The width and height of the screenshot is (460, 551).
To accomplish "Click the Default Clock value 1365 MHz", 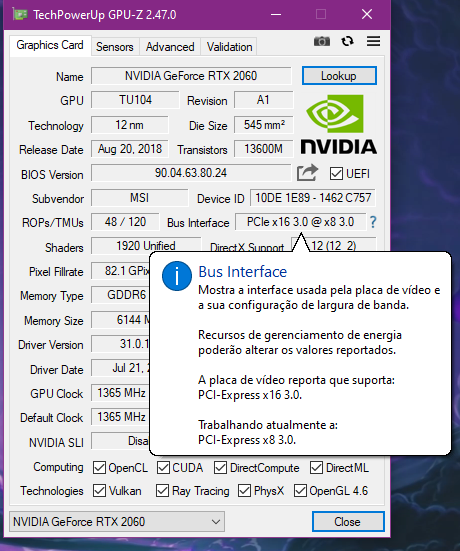I will point(121,417).
